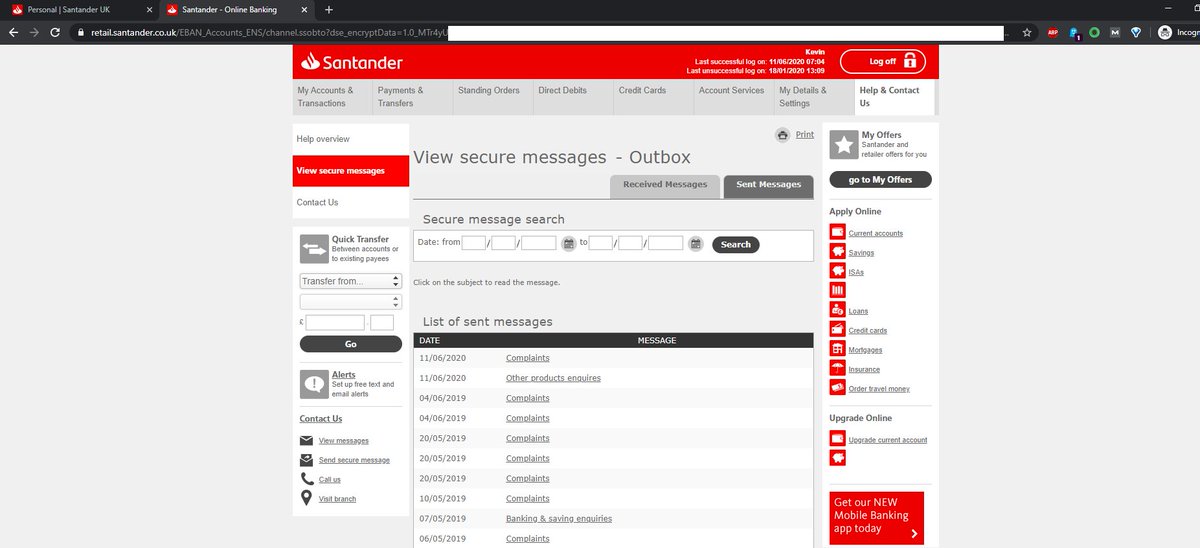Screen dimensions: 1200x548
Task: Click the Quick Transfer arrows icon
Action: tap(314, 249)
